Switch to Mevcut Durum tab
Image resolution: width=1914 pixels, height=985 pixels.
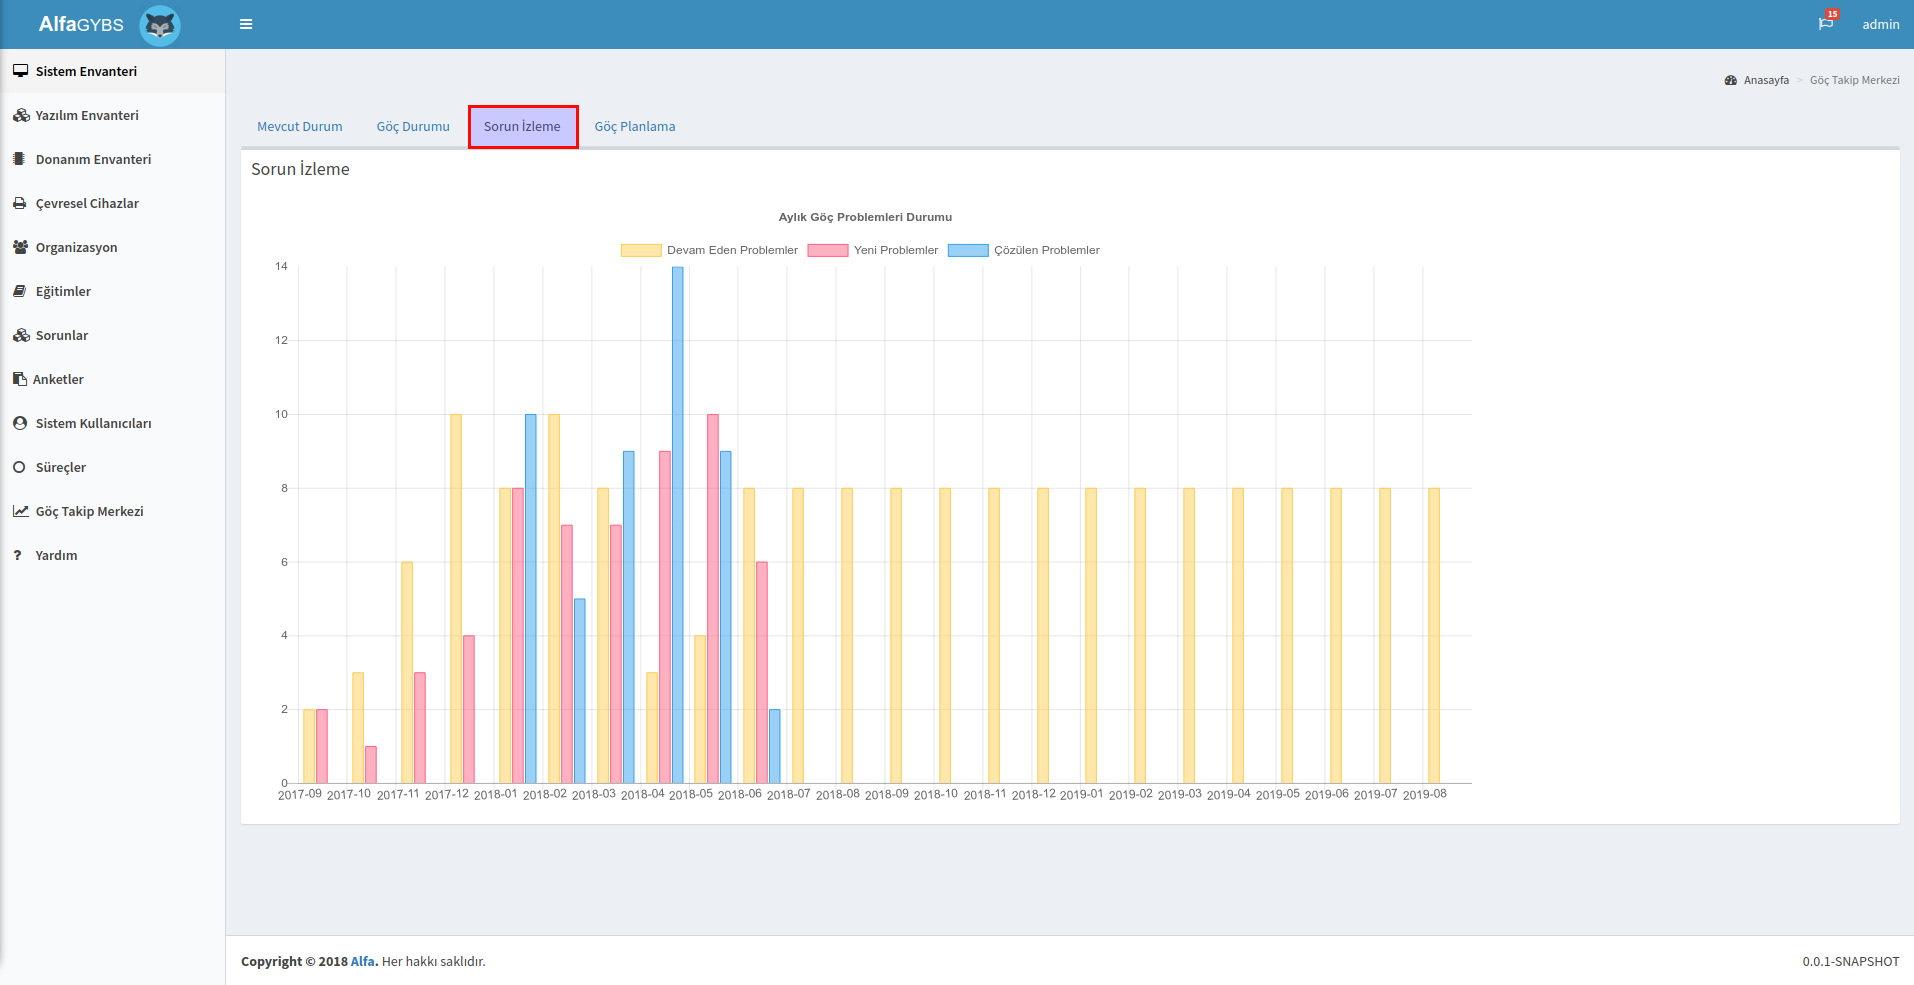point(300,126)
